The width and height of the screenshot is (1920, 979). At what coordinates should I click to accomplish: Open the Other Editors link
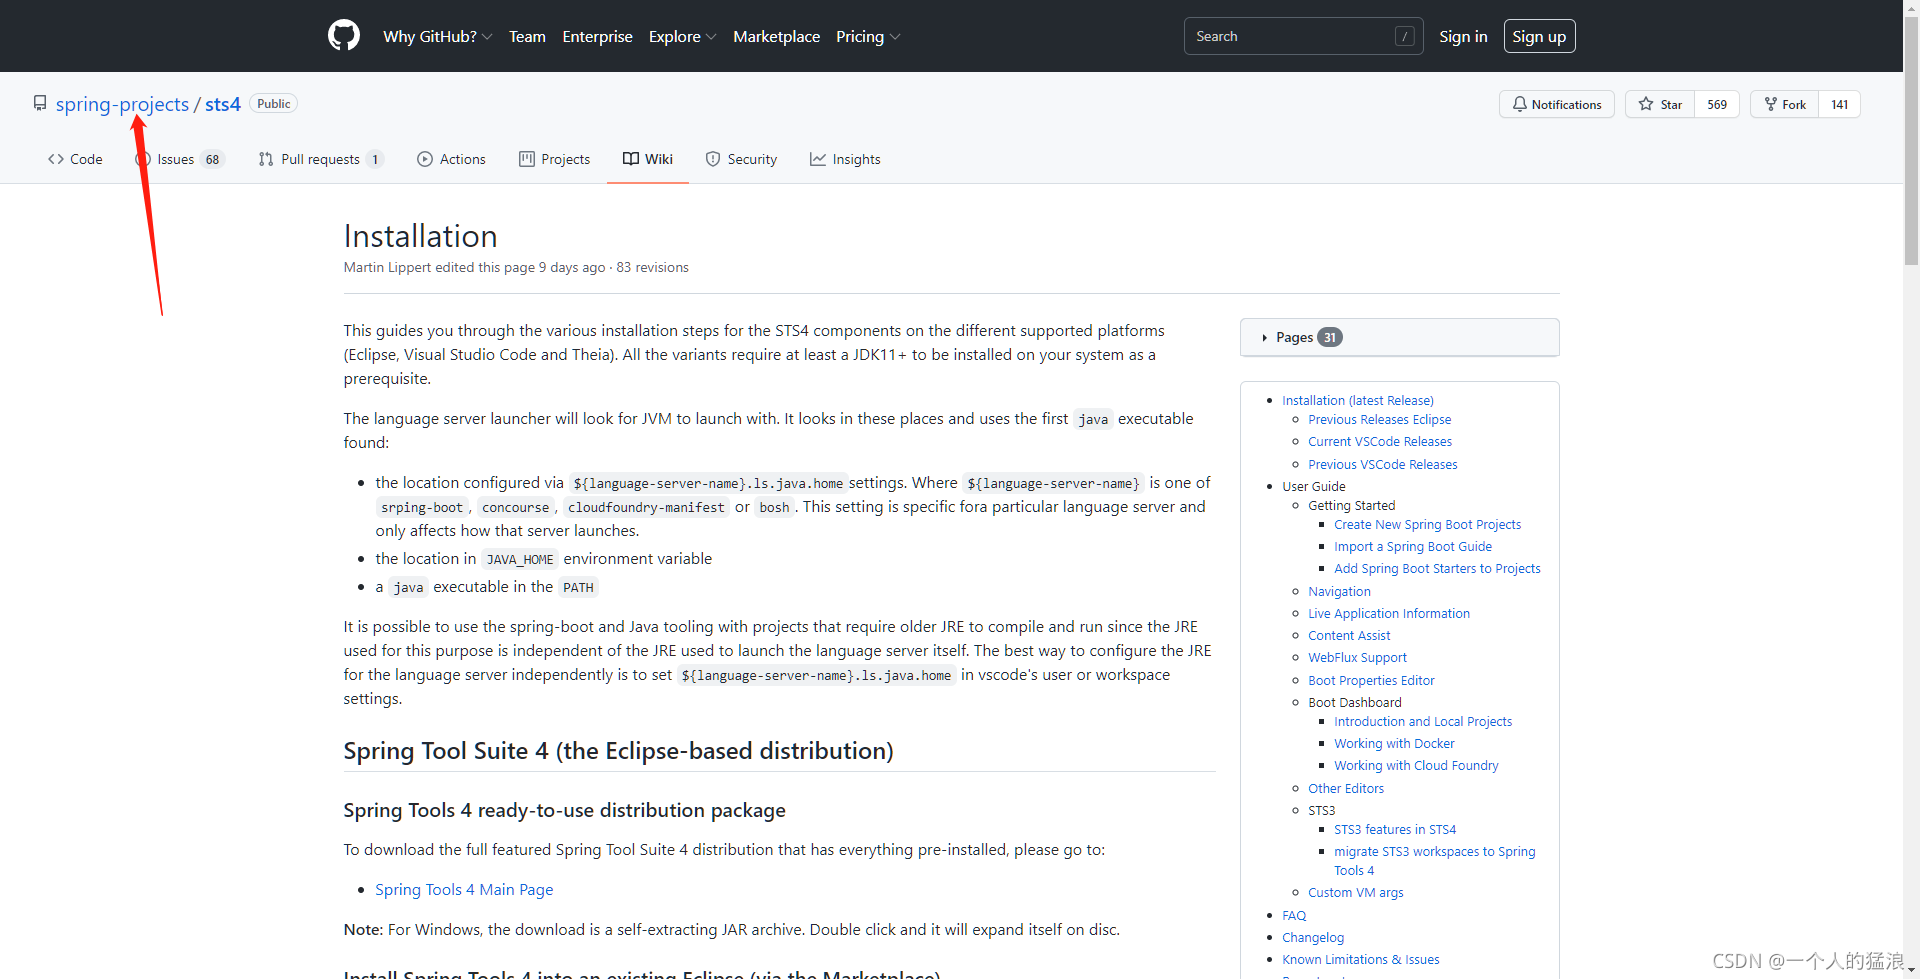[x=1346, y=789]
